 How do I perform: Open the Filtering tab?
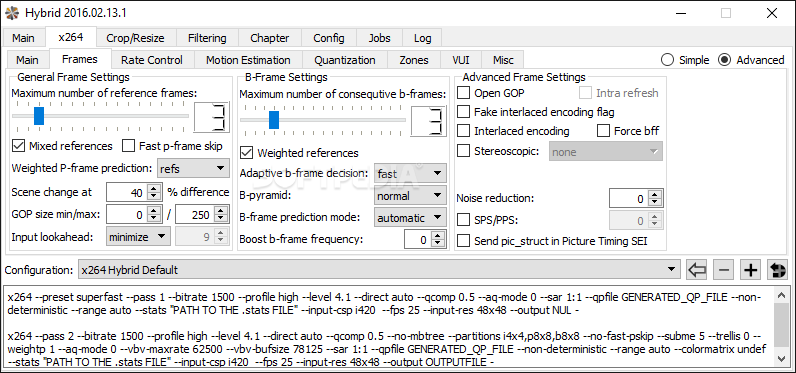(207, 38)
